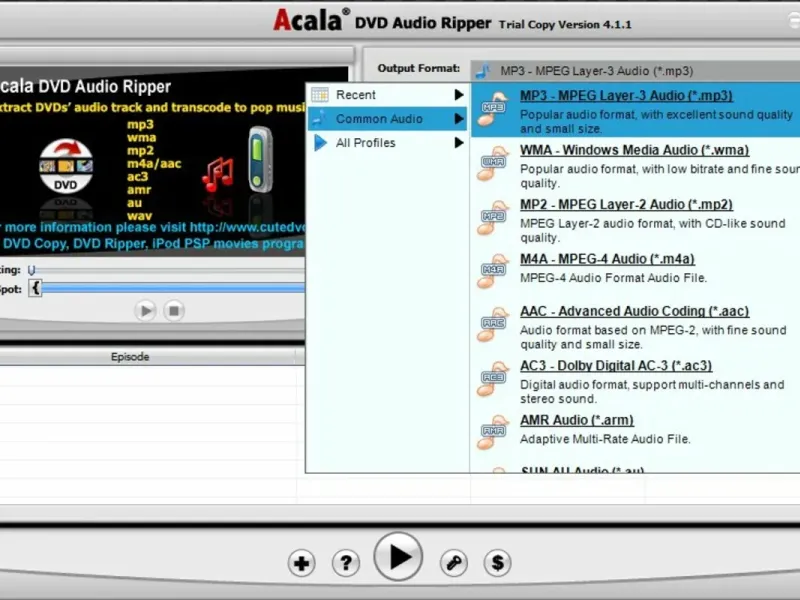Click the music note icon in Output Format box
Viewport: 800px width, 600px height.
[483, 71]
